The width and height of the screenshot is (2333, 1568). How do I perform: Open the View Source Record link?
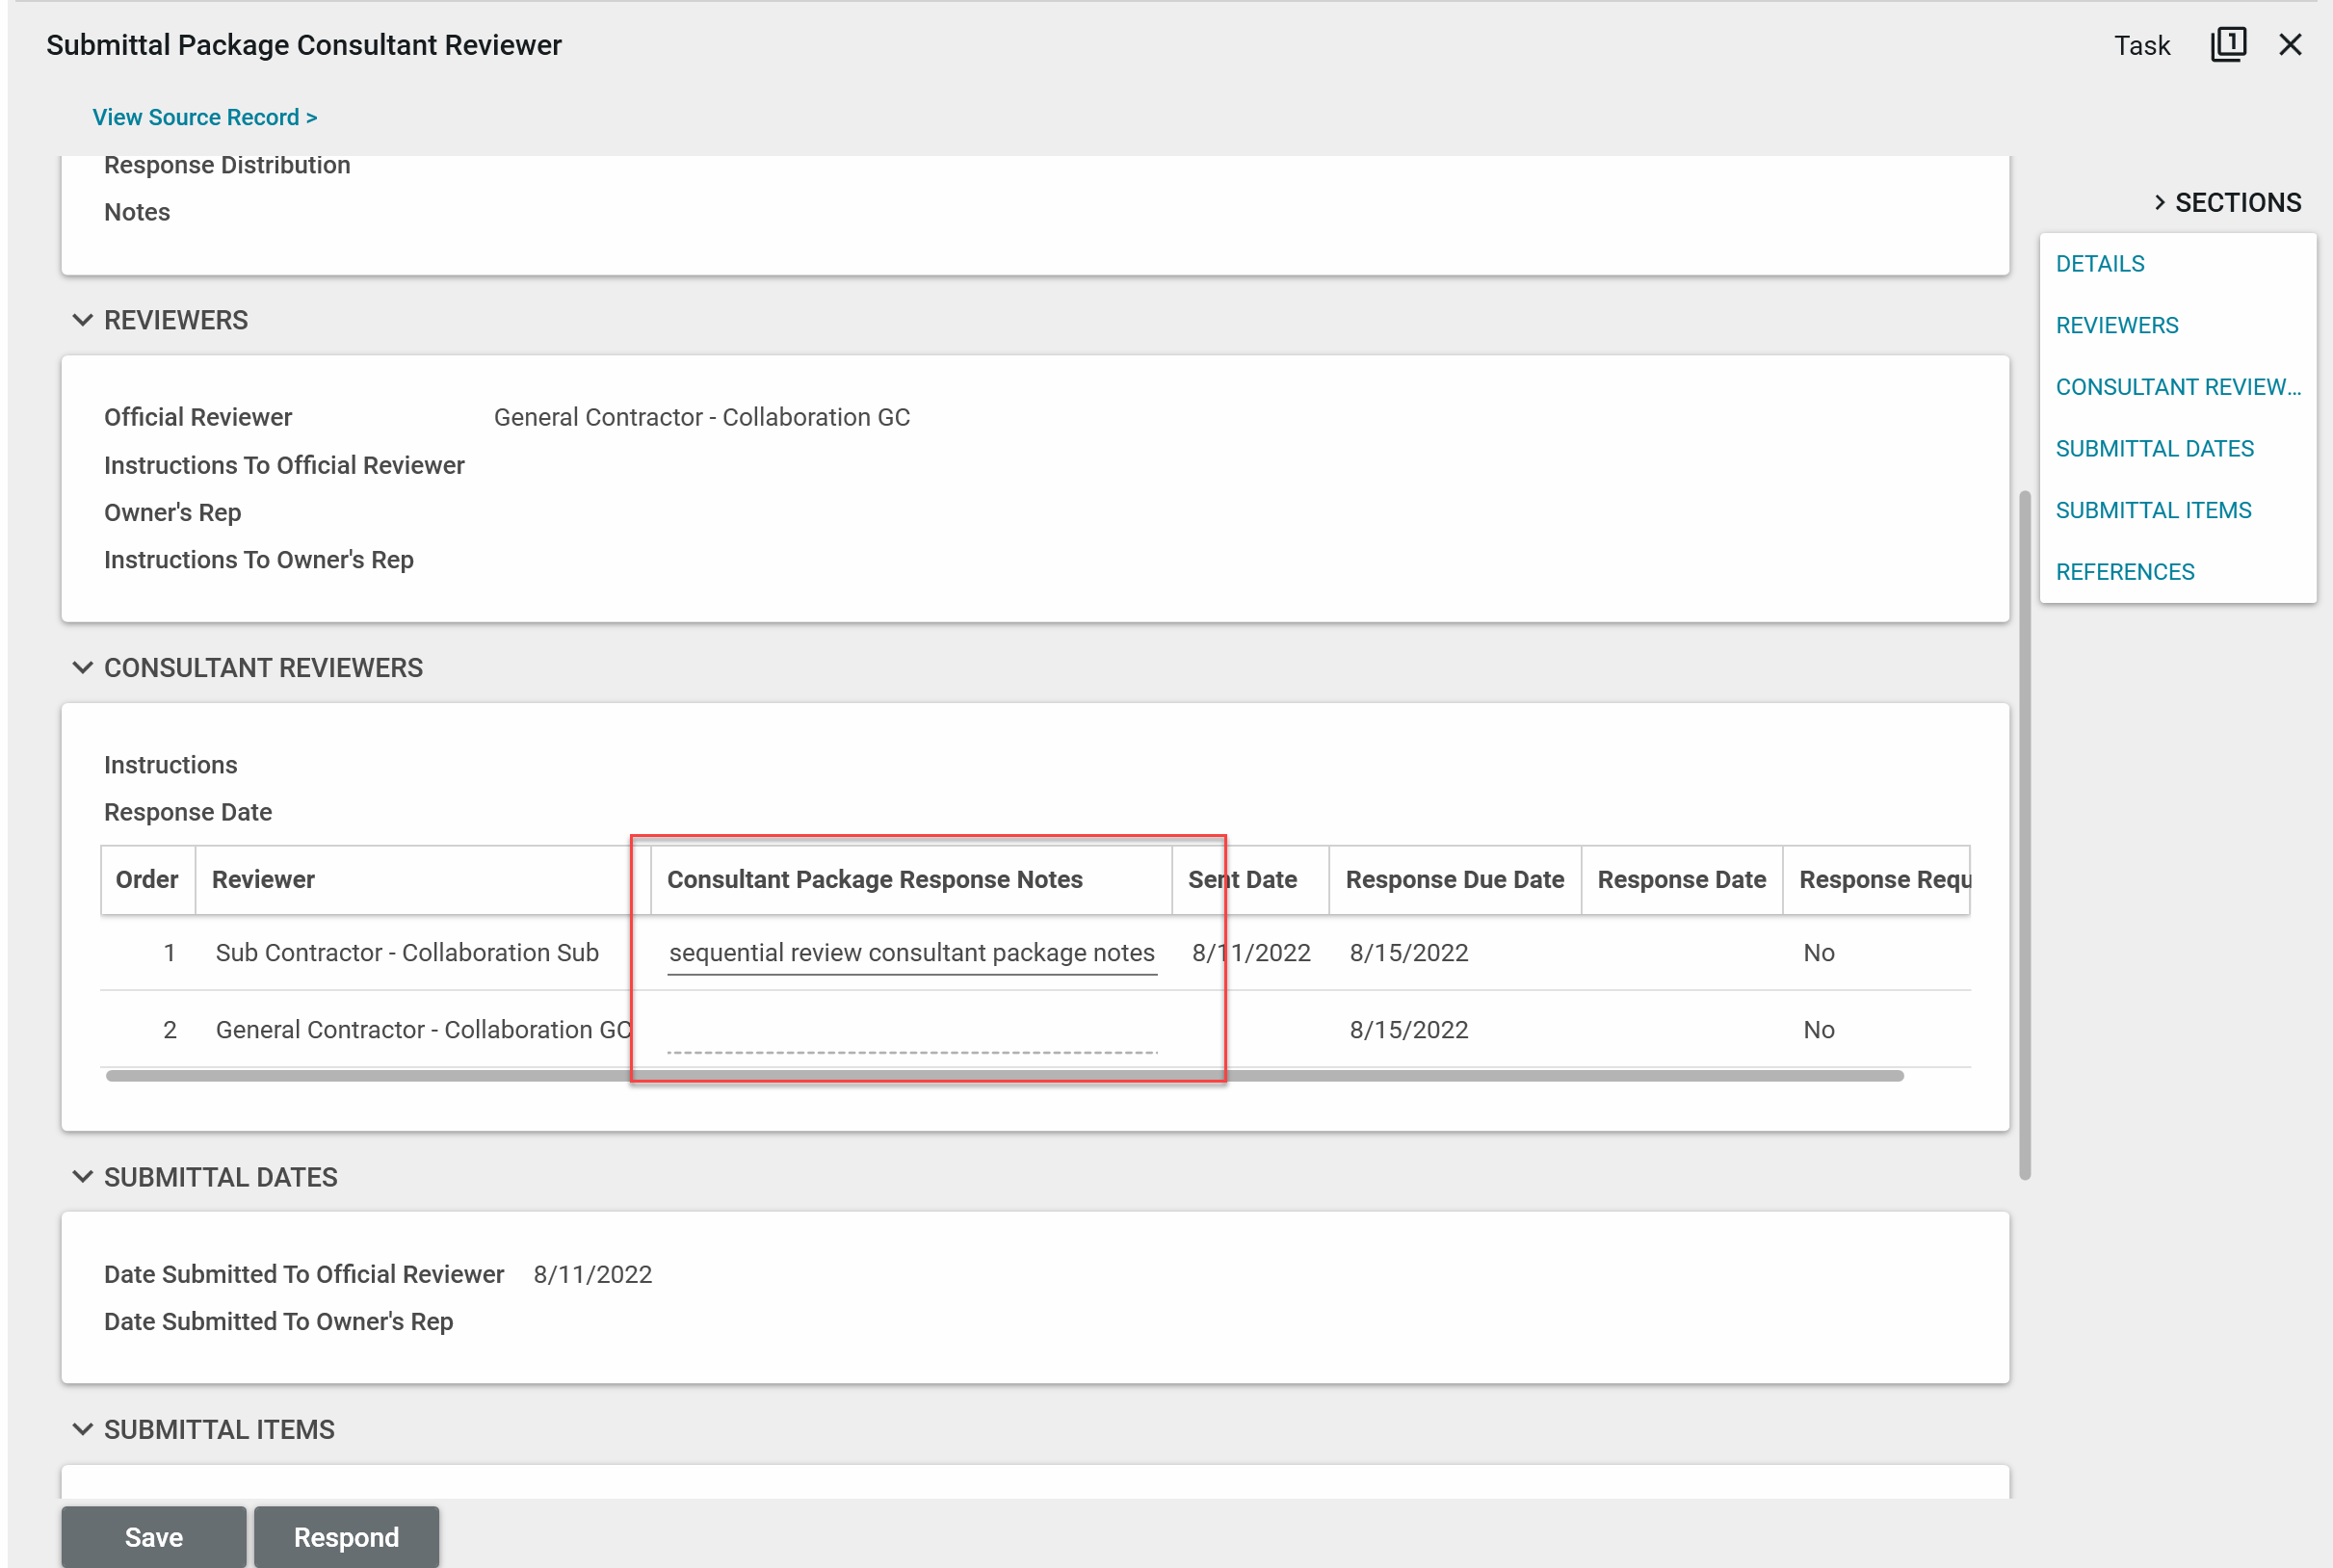point(204,117)
